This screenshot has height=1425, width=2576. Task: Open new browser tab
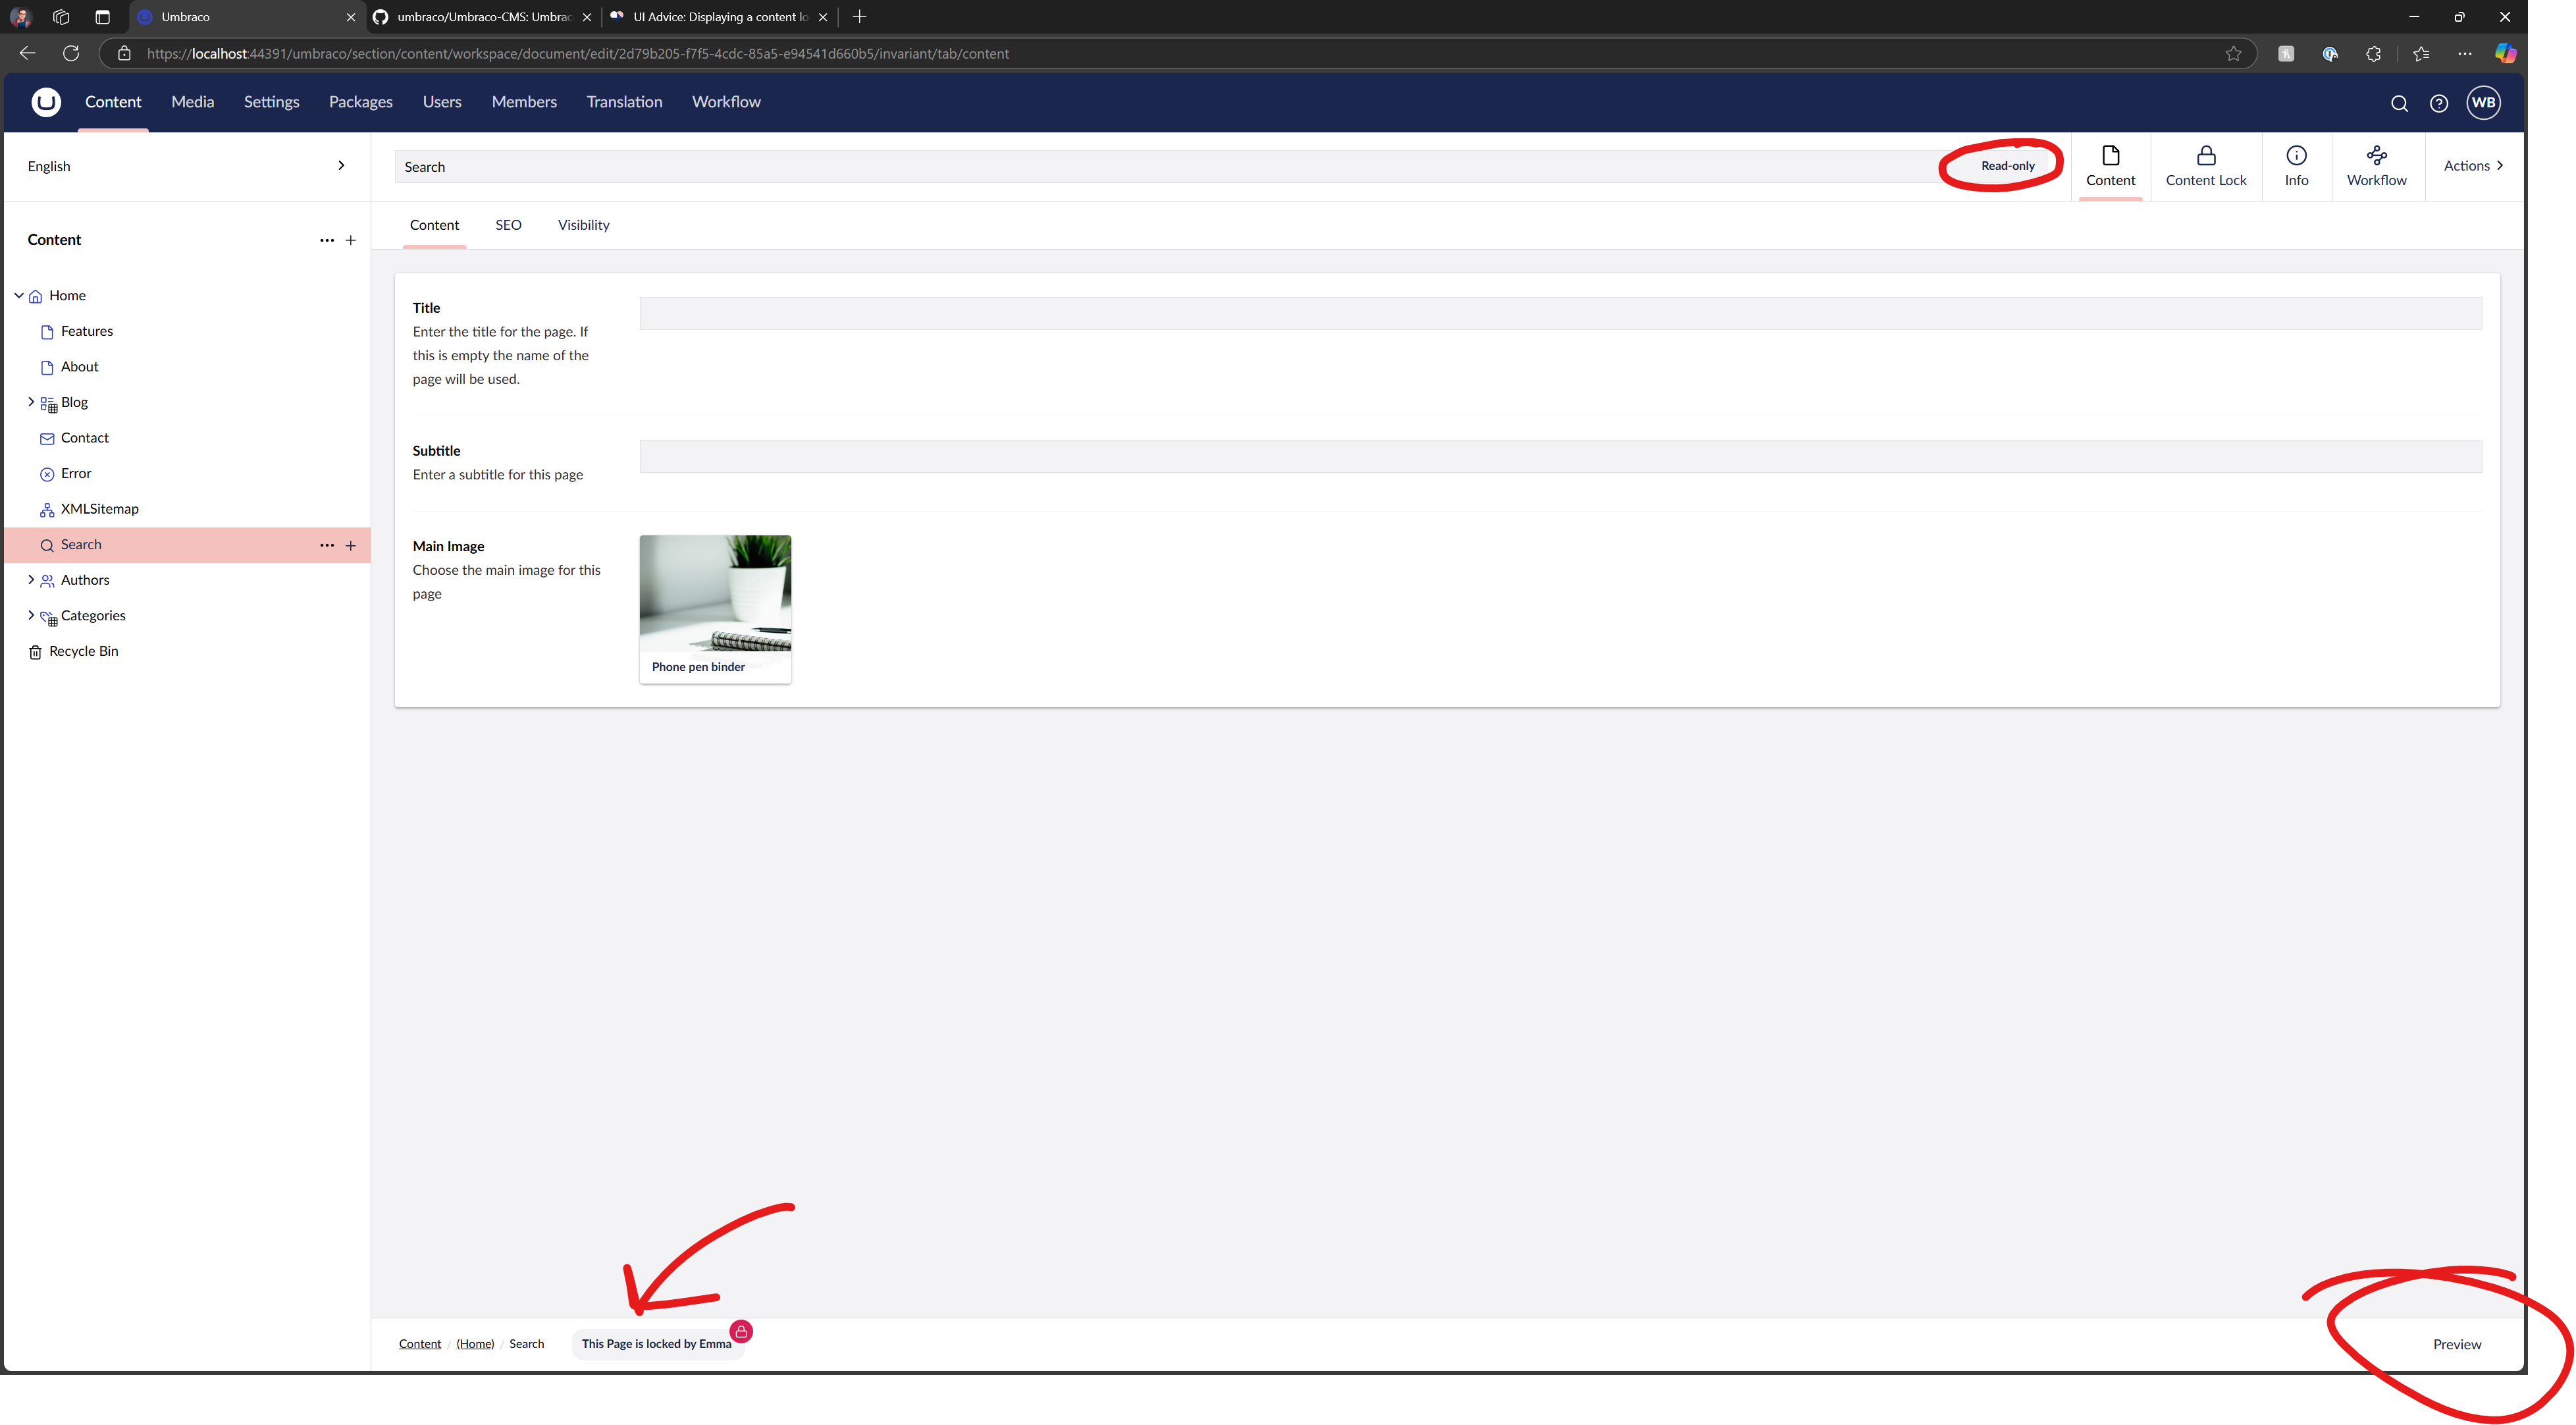click(859, 17)
